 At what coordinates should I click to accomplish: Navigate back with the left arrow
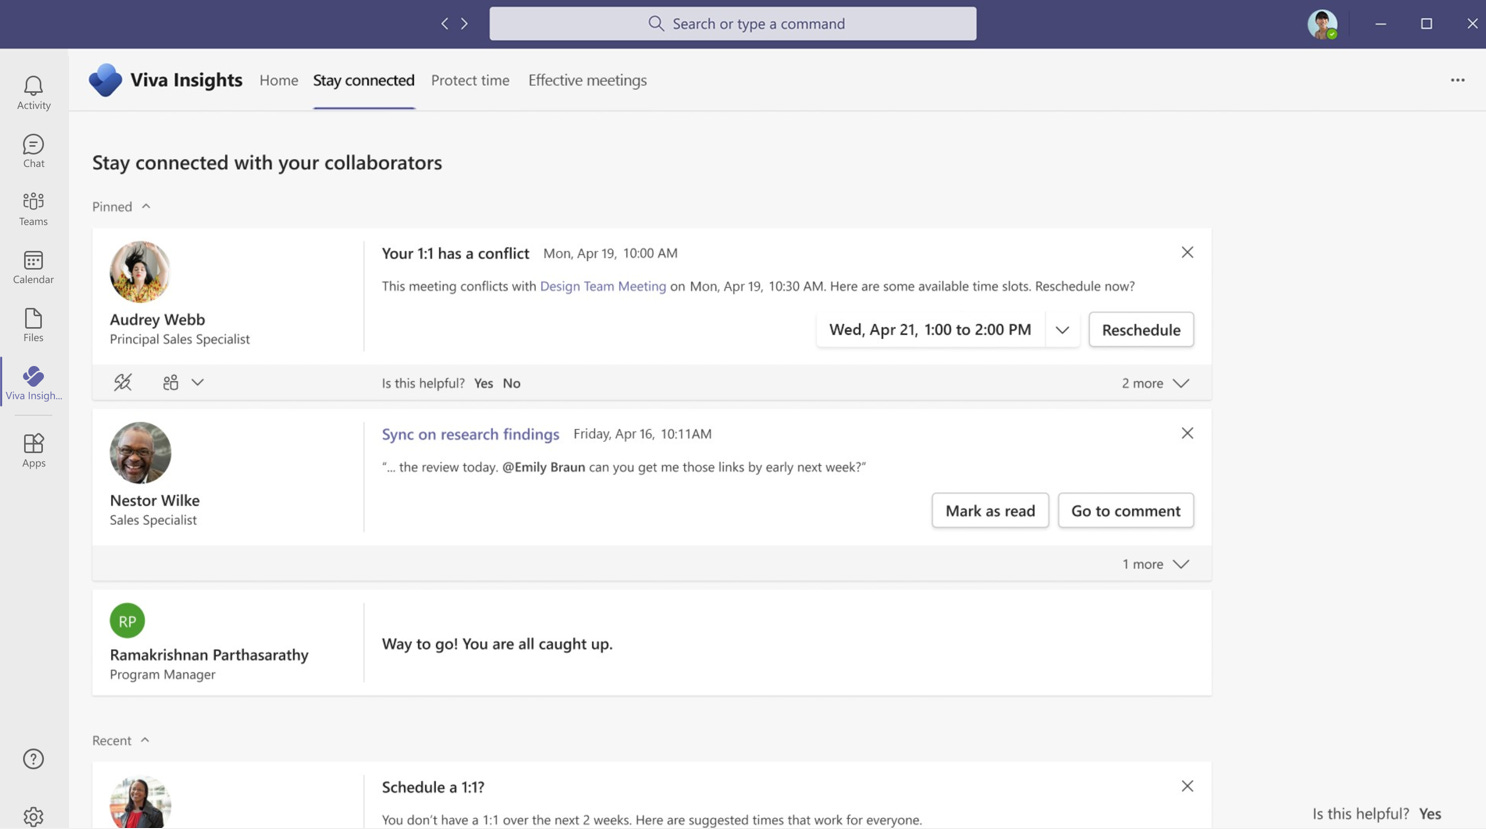pos(445,23)
